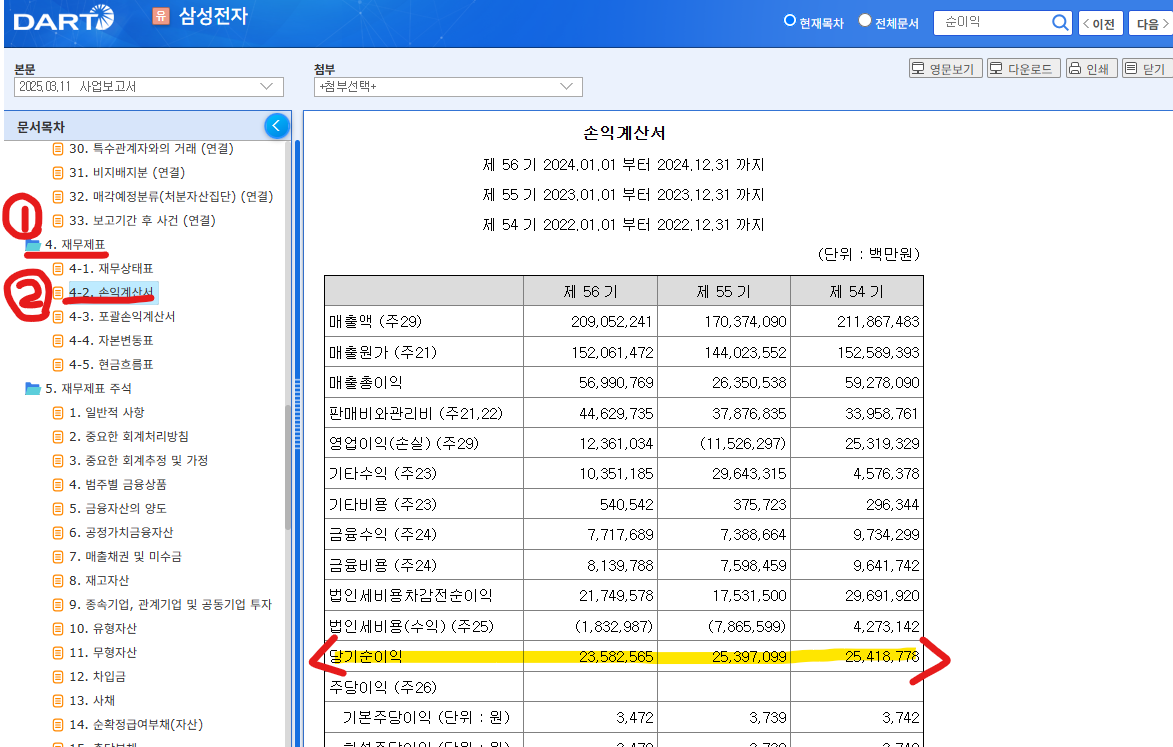Click the 유 listed-company badge beside 삼성전자

click(160, 18)
